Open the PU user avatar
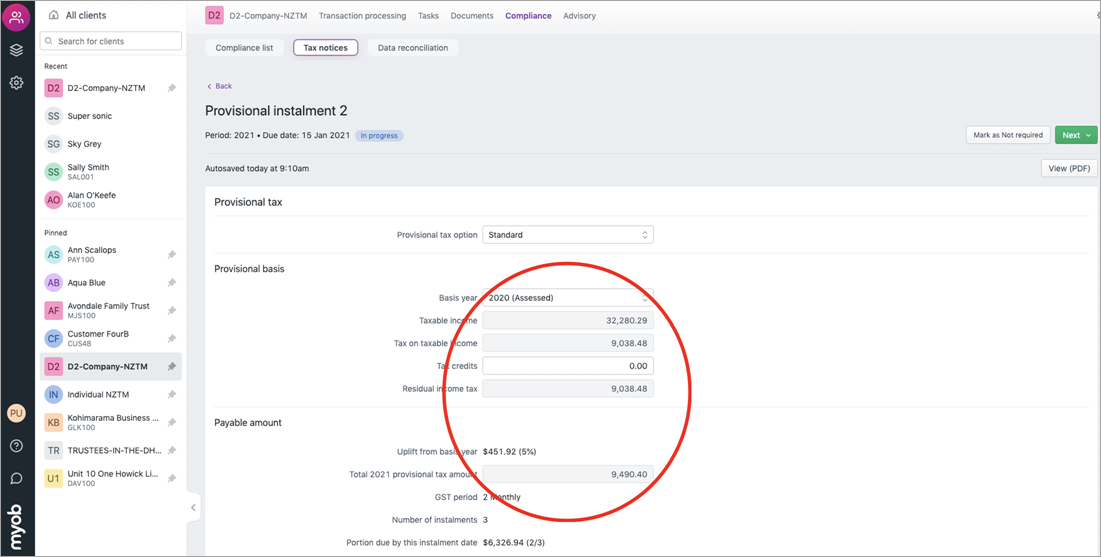This screenshot has width=1101, height=557. tap(16, 413)
